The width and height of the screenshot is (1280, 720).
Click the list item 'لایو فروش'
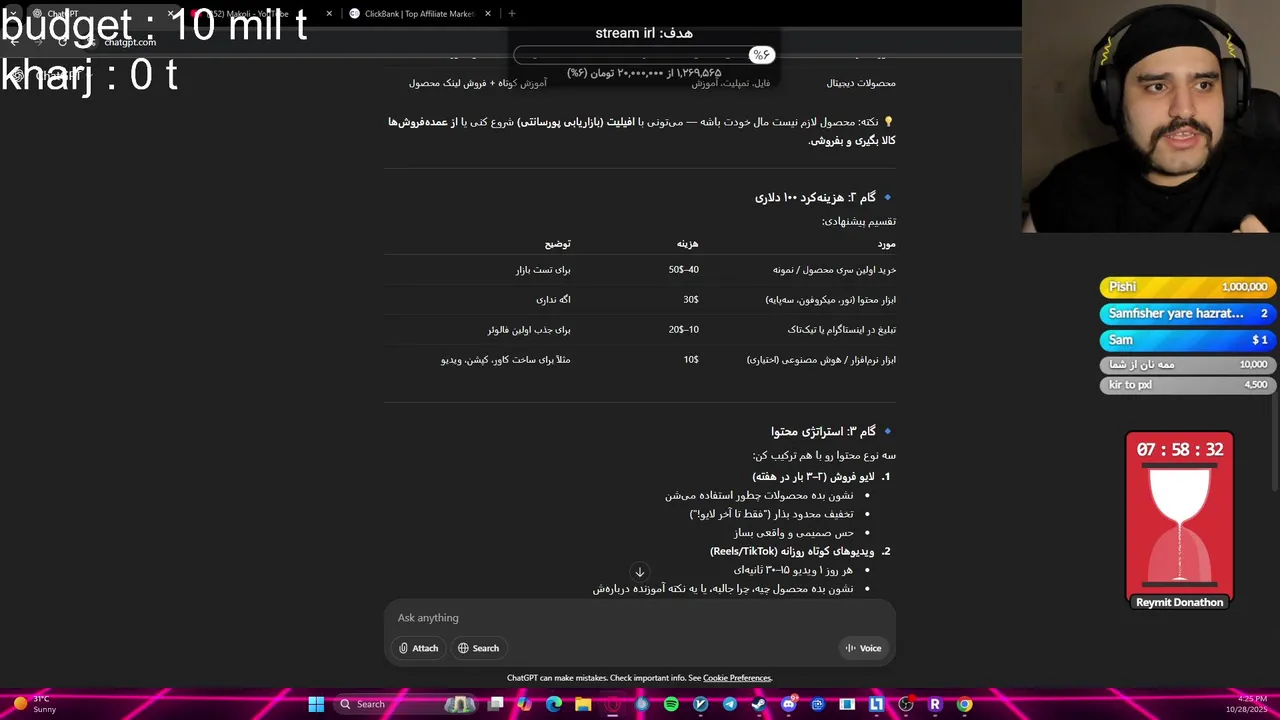point(813,477)
